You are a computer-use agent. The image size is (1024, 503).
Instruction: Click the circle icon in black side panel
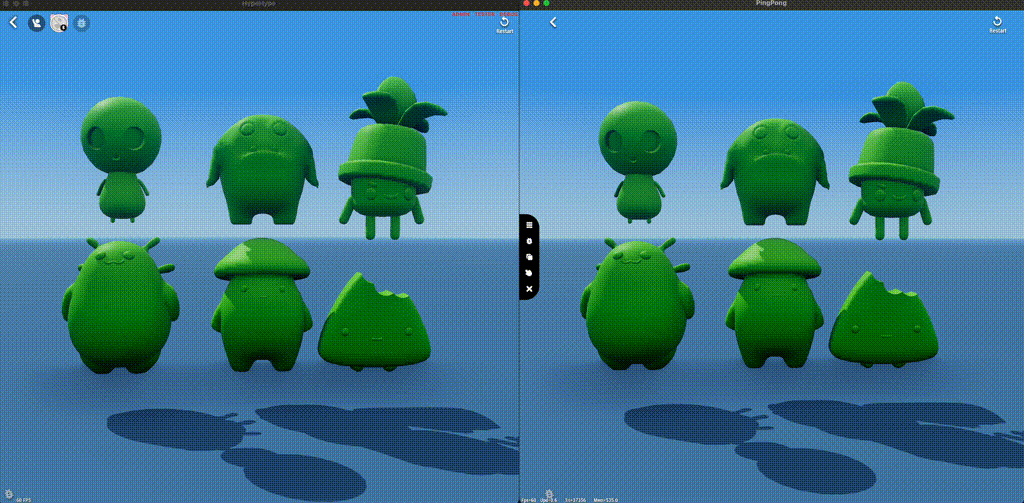[529, 241]
